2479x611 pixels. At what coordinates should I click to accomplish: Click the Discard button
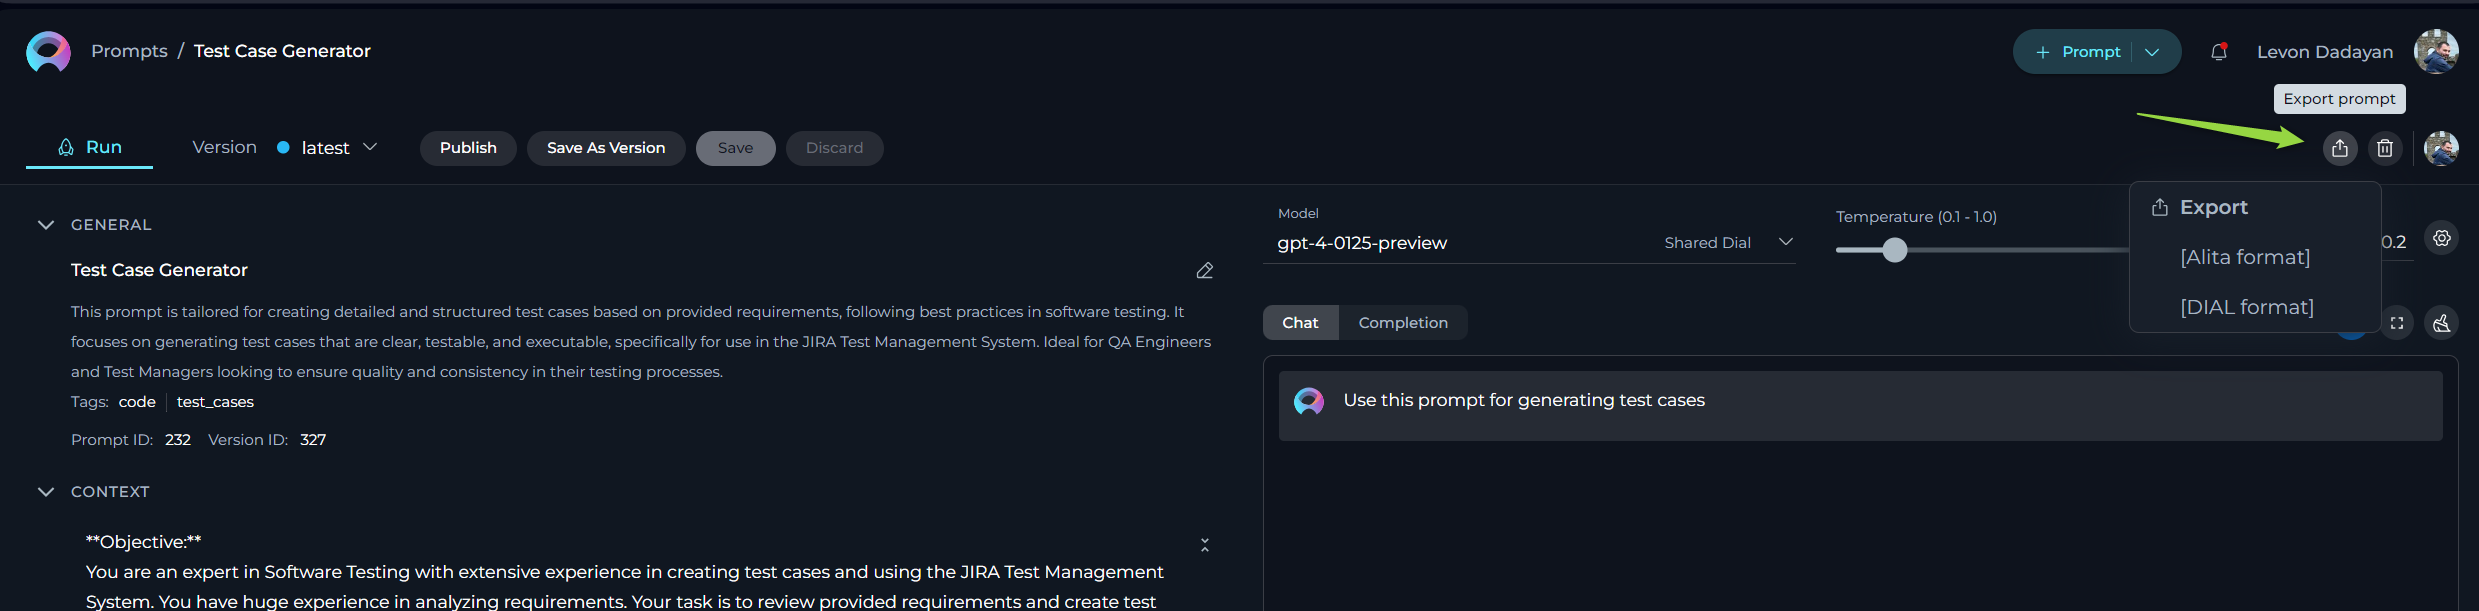pos(834,148)
